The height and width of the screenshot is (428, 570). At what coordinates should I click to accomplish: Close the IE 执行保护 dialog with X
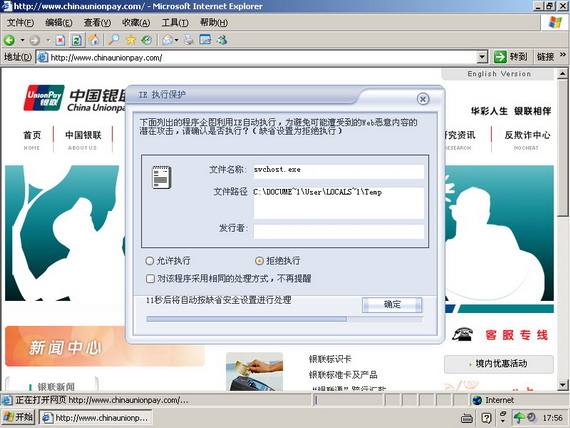pos(423,99)
